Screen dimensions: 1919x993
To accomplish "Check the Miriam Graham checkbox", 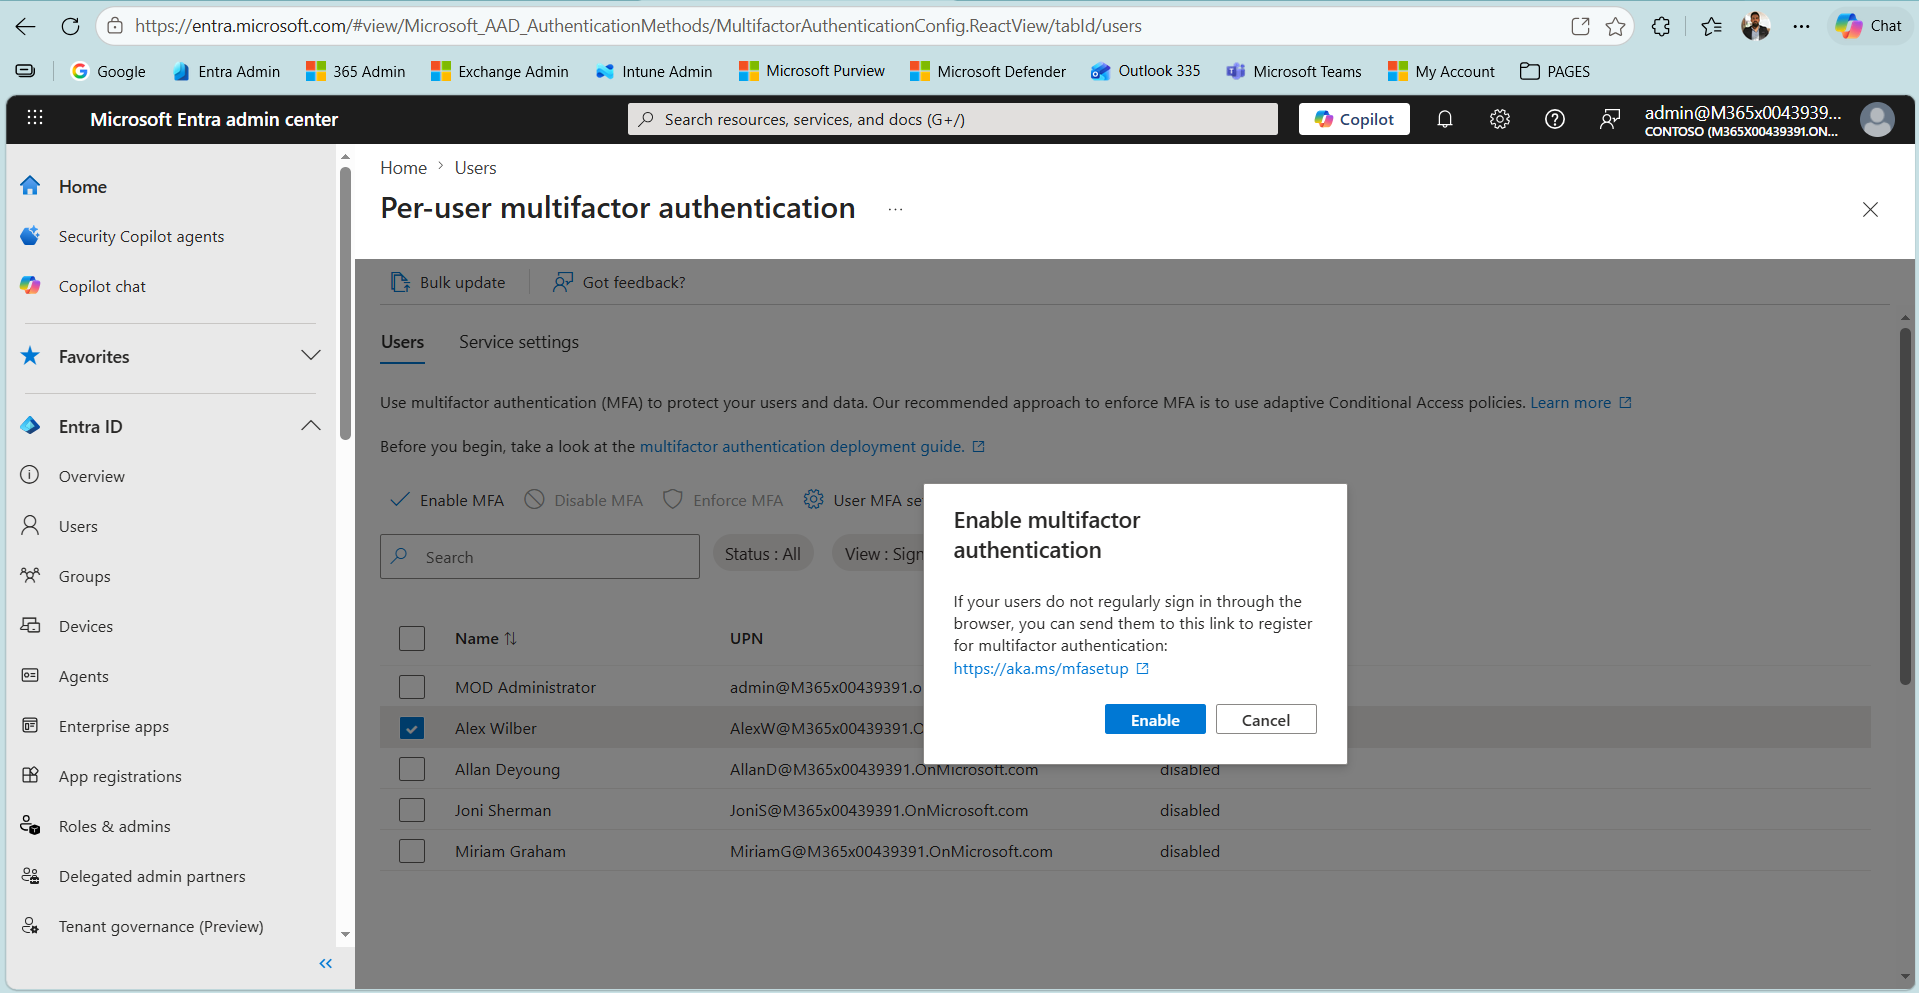I will click(412, 851).
